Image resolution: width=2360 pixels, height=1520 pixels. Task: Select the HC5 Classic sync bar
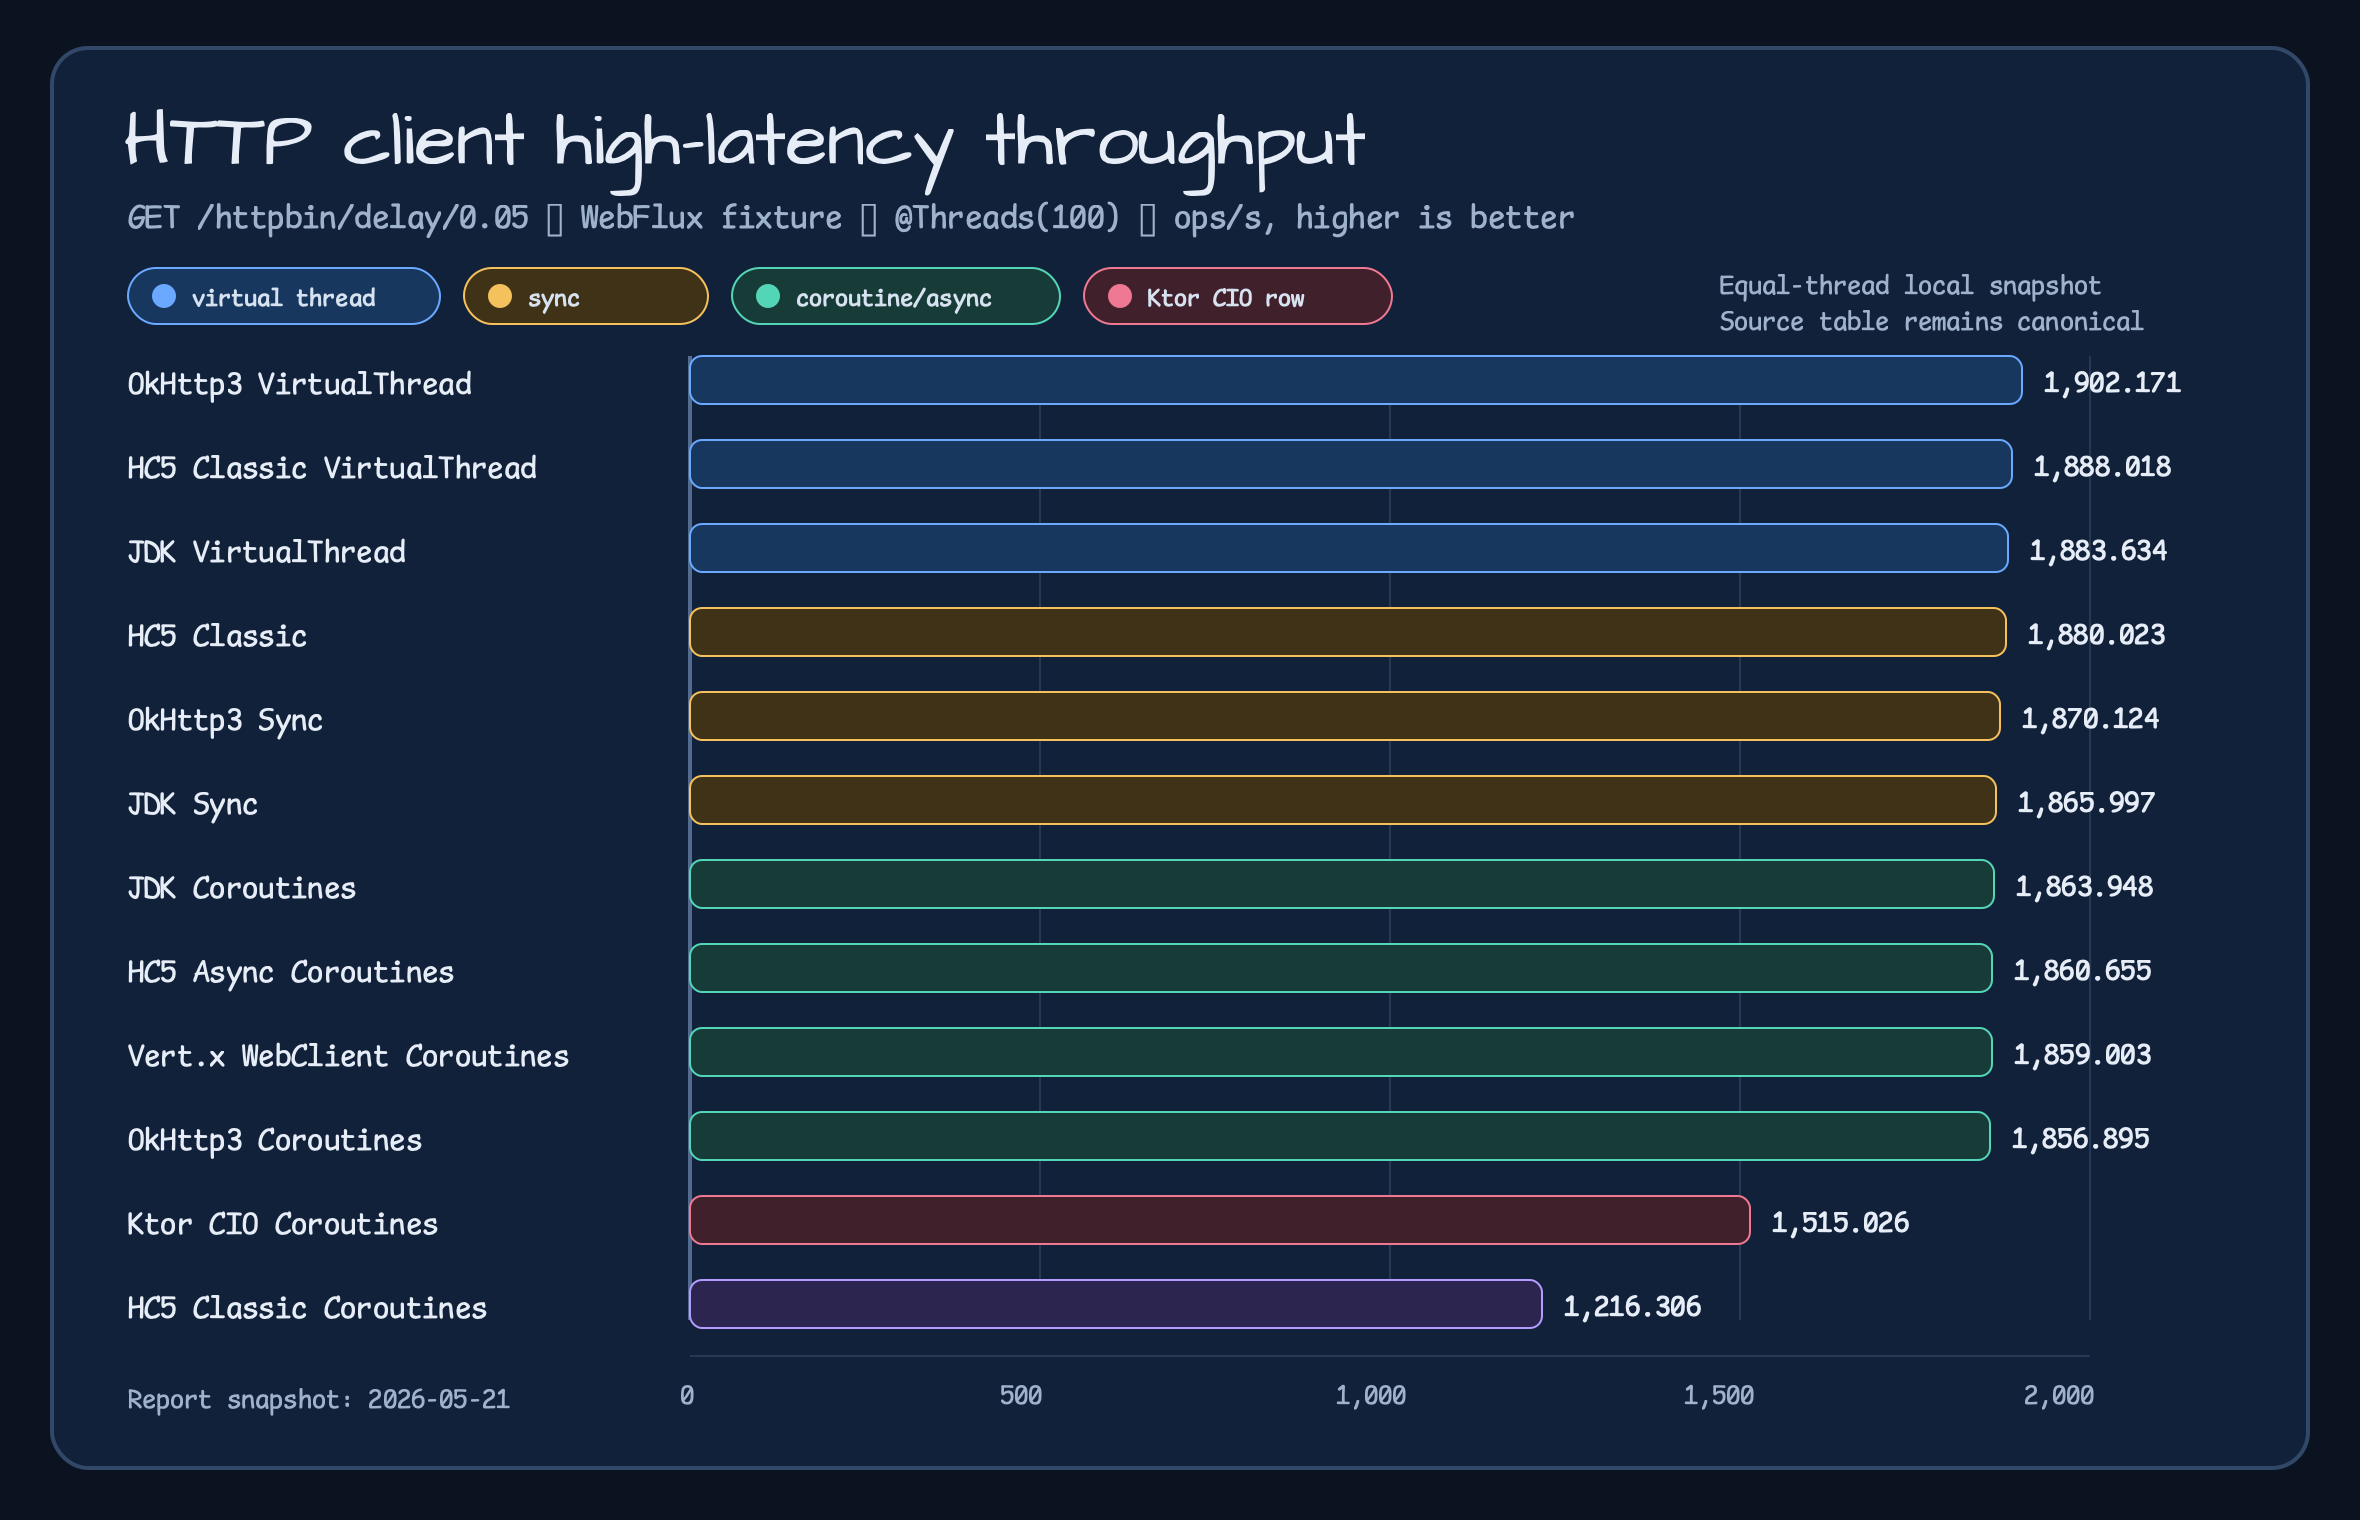tap(1348, 632)
